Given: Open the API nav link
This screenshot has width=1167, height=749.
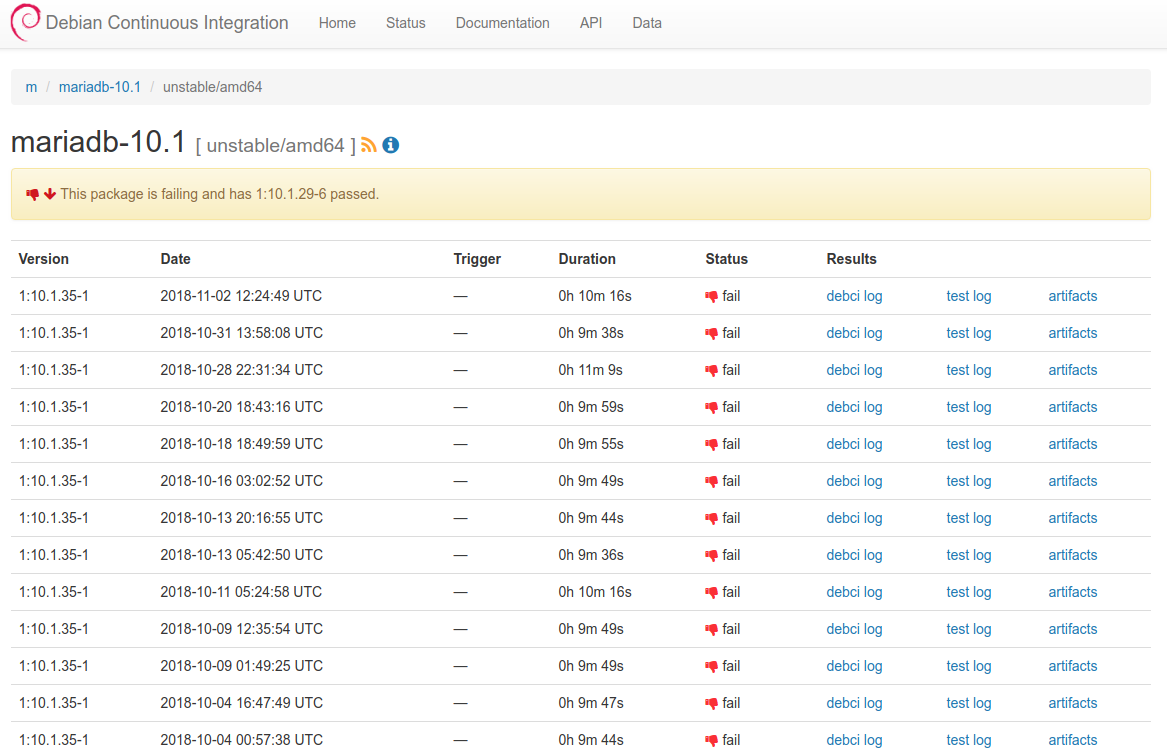Looking at the screenshot, I should (x=591, y=23).
